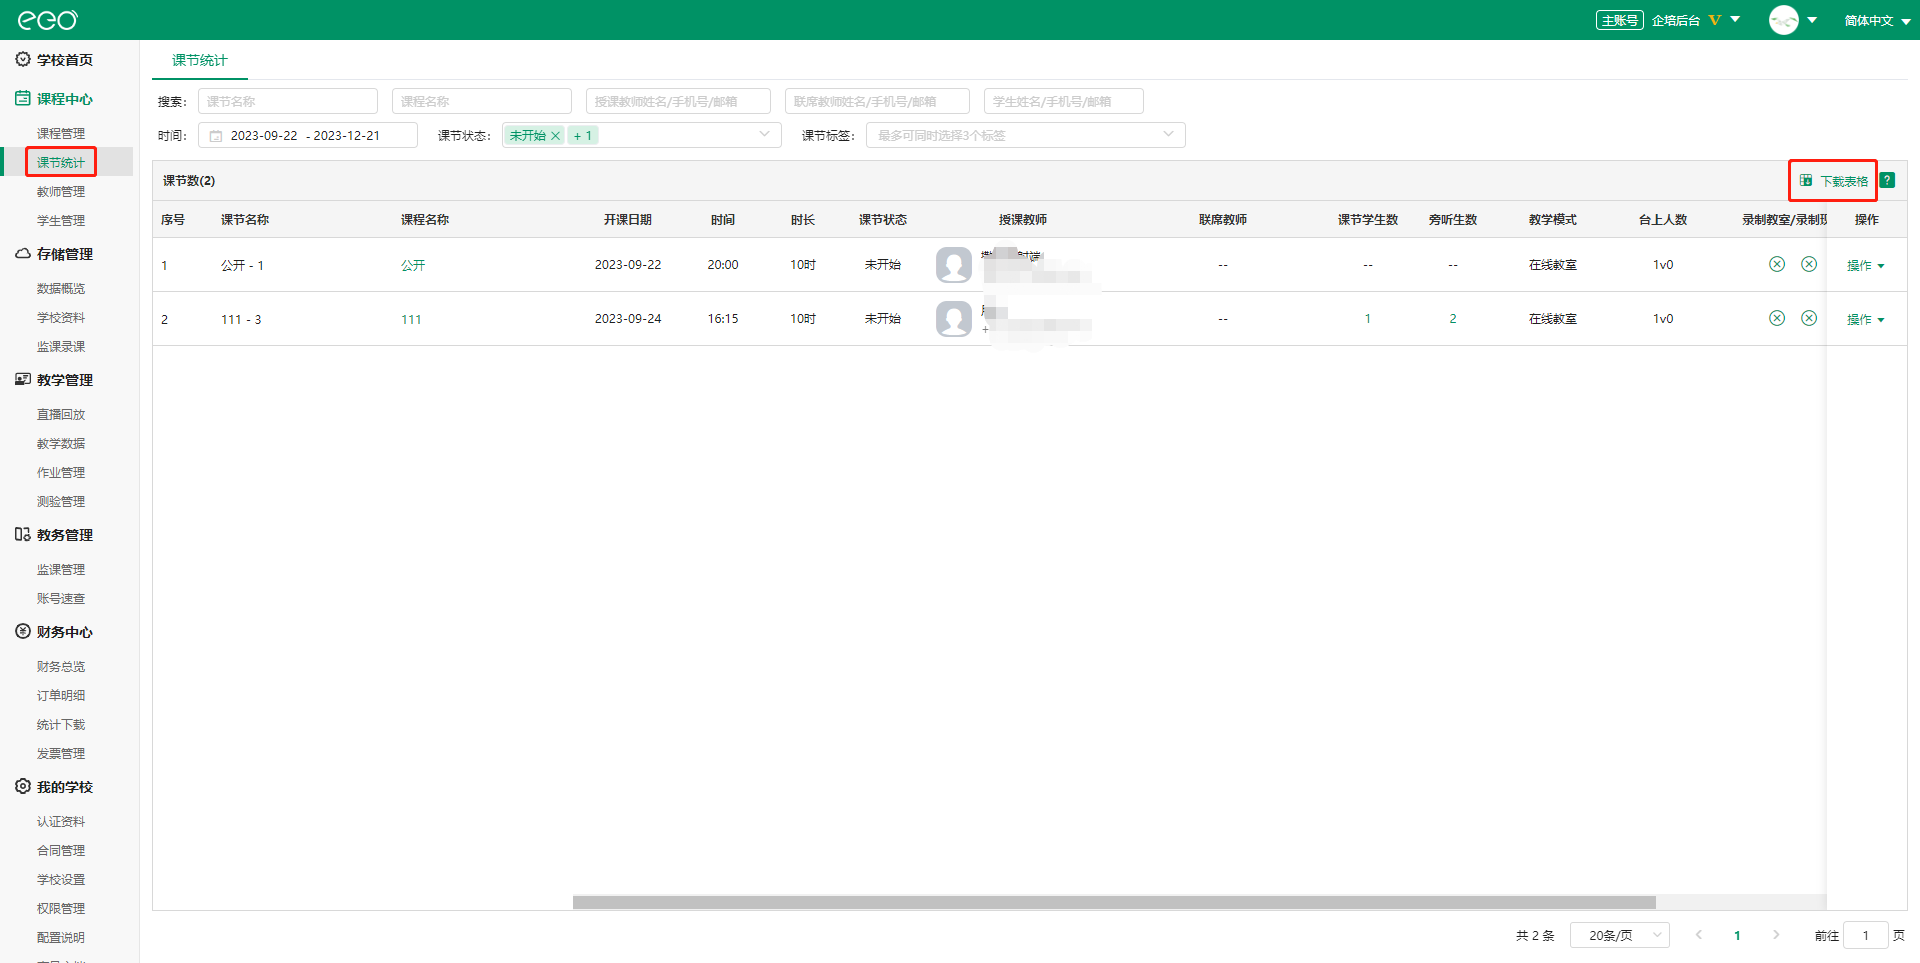Image resolution: width=1920 pixels, height=963 pixels.
Task: Open 发票管理 in the sidebar
Action: 61,753
